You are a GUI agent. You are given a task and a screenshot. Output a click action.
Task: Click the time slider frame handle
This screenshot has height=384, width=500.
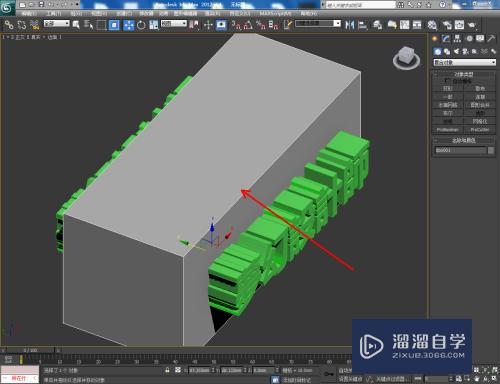click(x=31, y=350)
